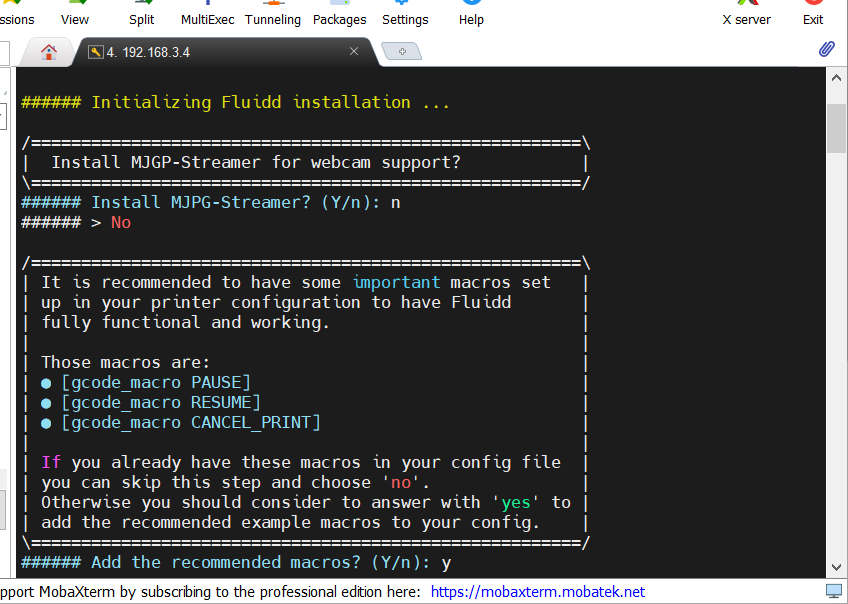Image resolution: width=848 pixels, height=604 pixels.
Task: Open a new tab with plus button
Action: coord(402,52)
